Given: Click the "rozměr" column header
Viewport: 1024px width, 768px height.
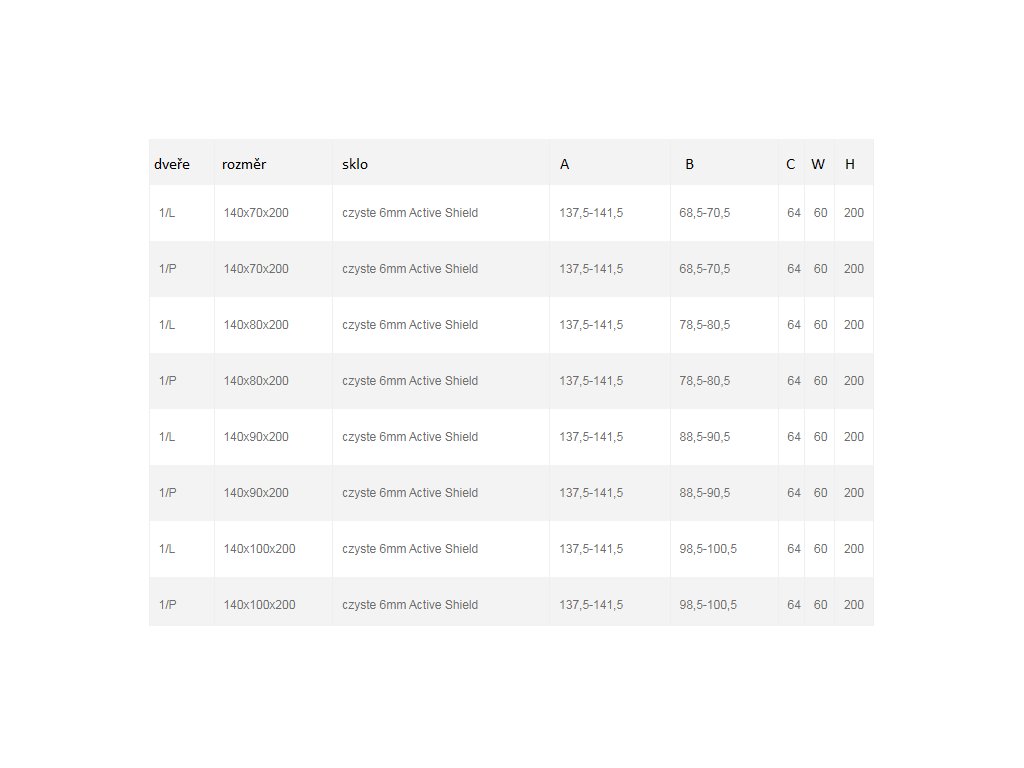Looking at the screenshot, I should (244, 164).
